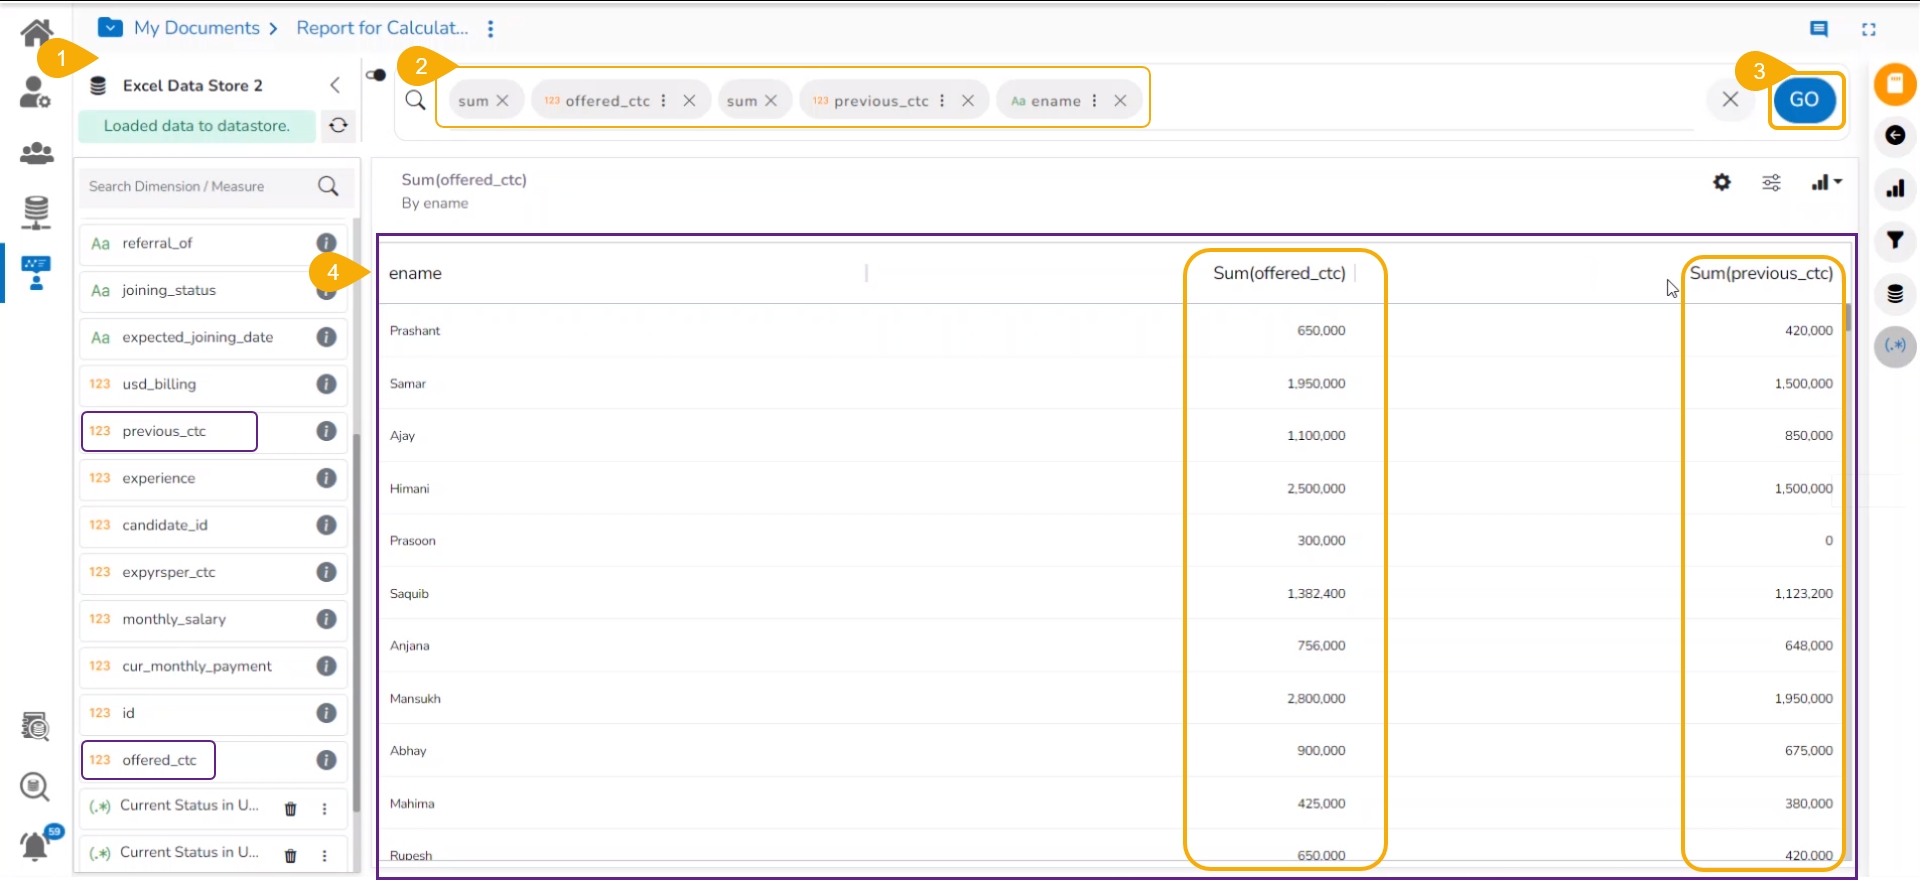Remove the ename chip from search
1920x880 pixels.
pyautogui.click(x=1120, y=101)
